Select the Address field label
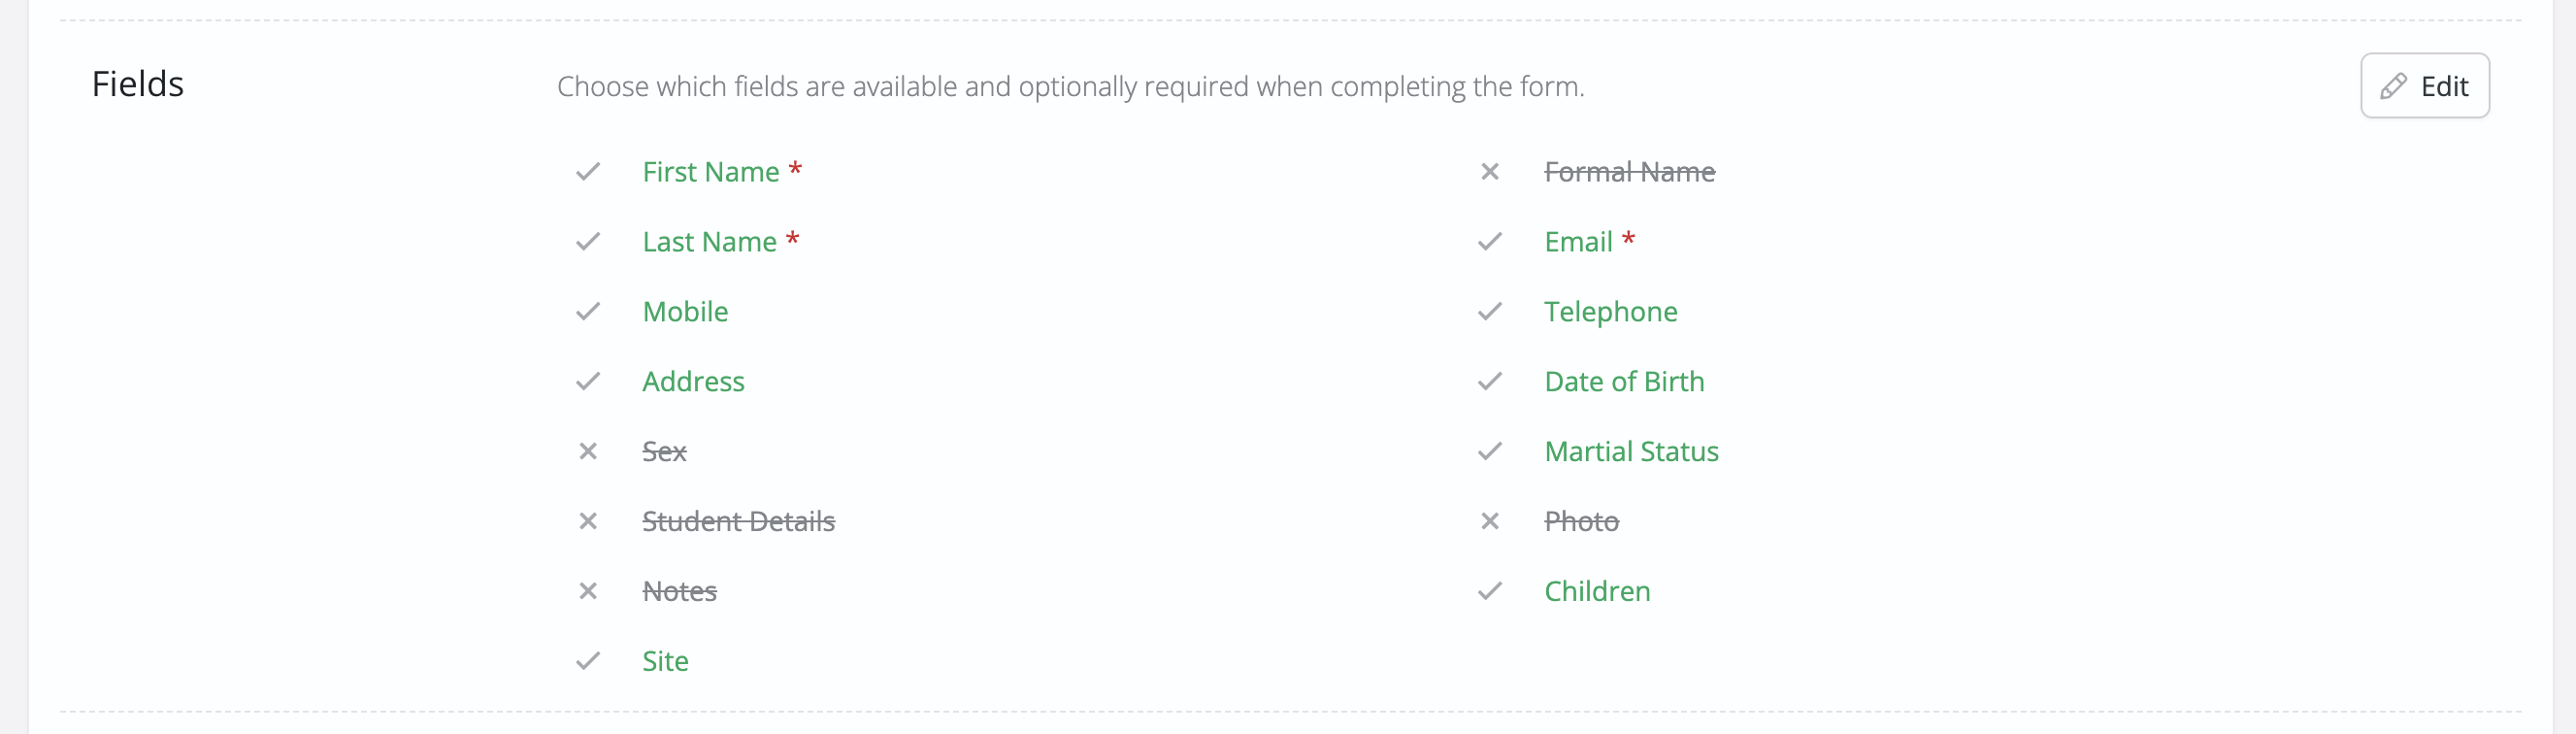The height and width of the screenshot is (734, 2576). 693,382
